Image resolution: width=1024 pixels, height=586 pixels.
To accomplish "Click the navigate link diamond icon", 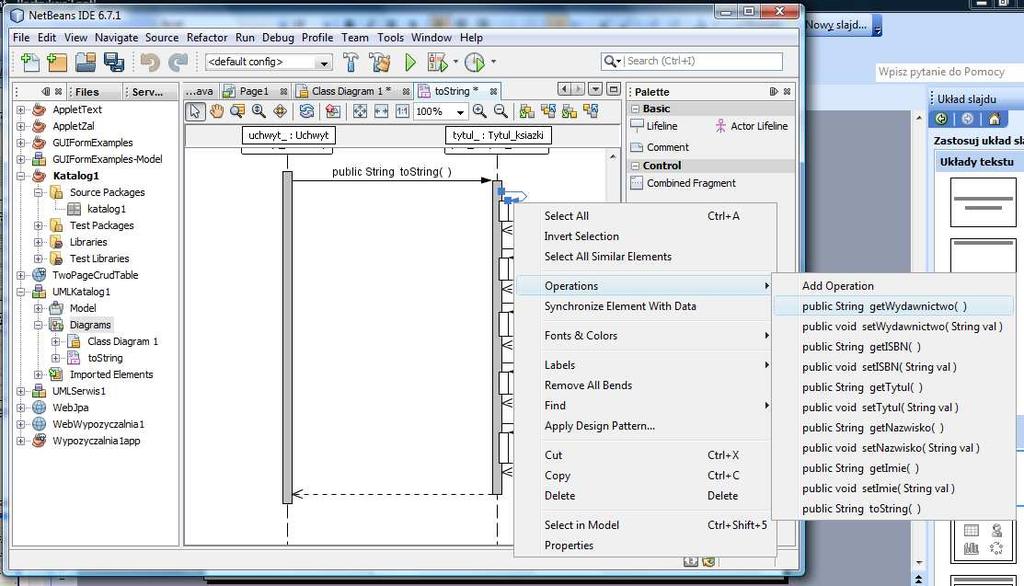I will pos(280,111).
